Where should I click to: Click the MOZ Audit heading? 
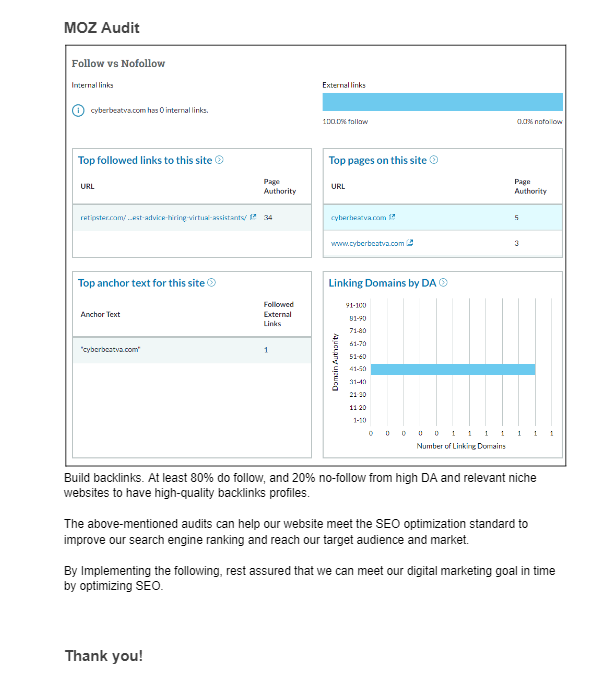tap(102, 28)
